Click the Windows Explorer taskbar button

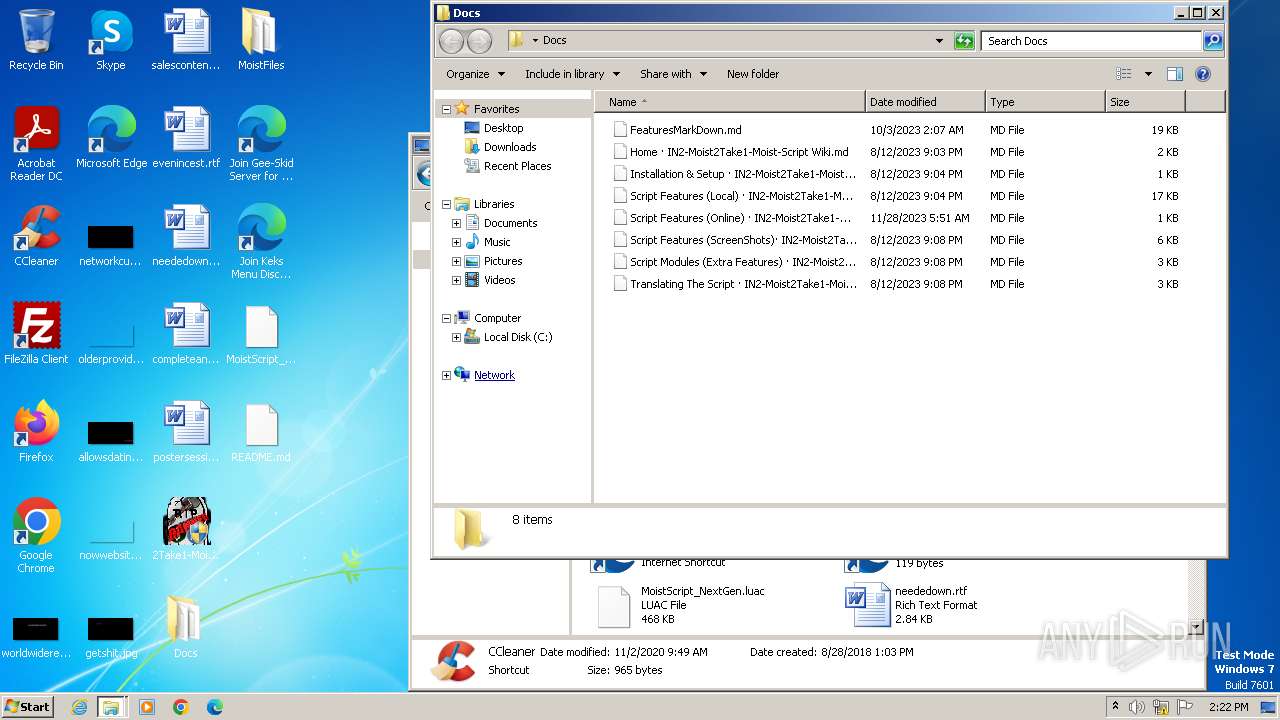point(111,707)
